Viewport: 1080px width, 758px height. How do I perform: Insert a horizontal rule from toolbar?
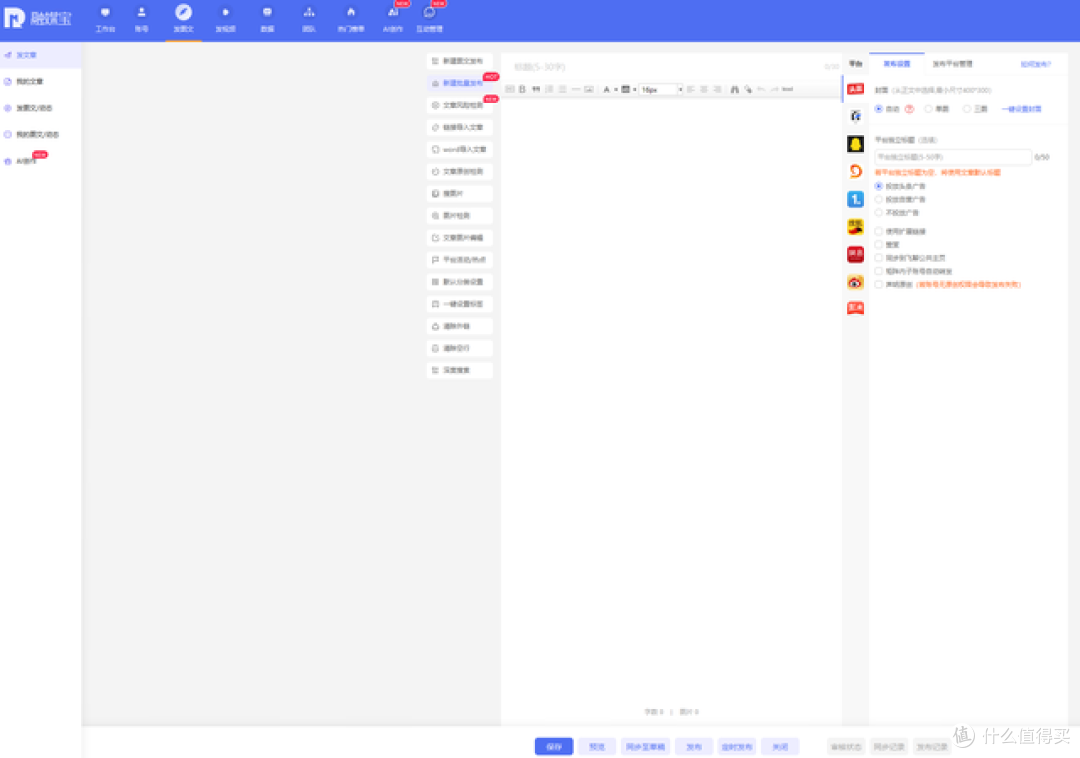576,90
